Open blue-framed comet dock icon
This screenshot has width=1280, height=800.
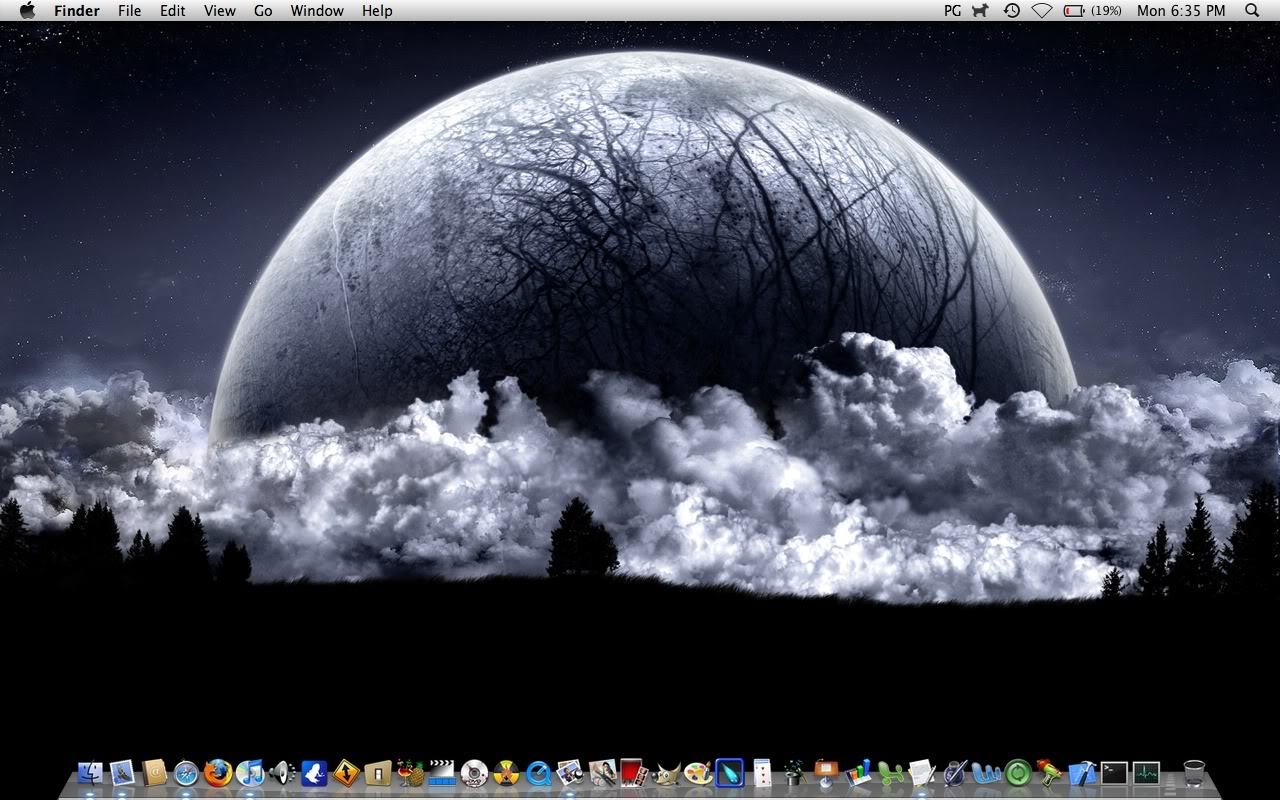tap(730, 772)
